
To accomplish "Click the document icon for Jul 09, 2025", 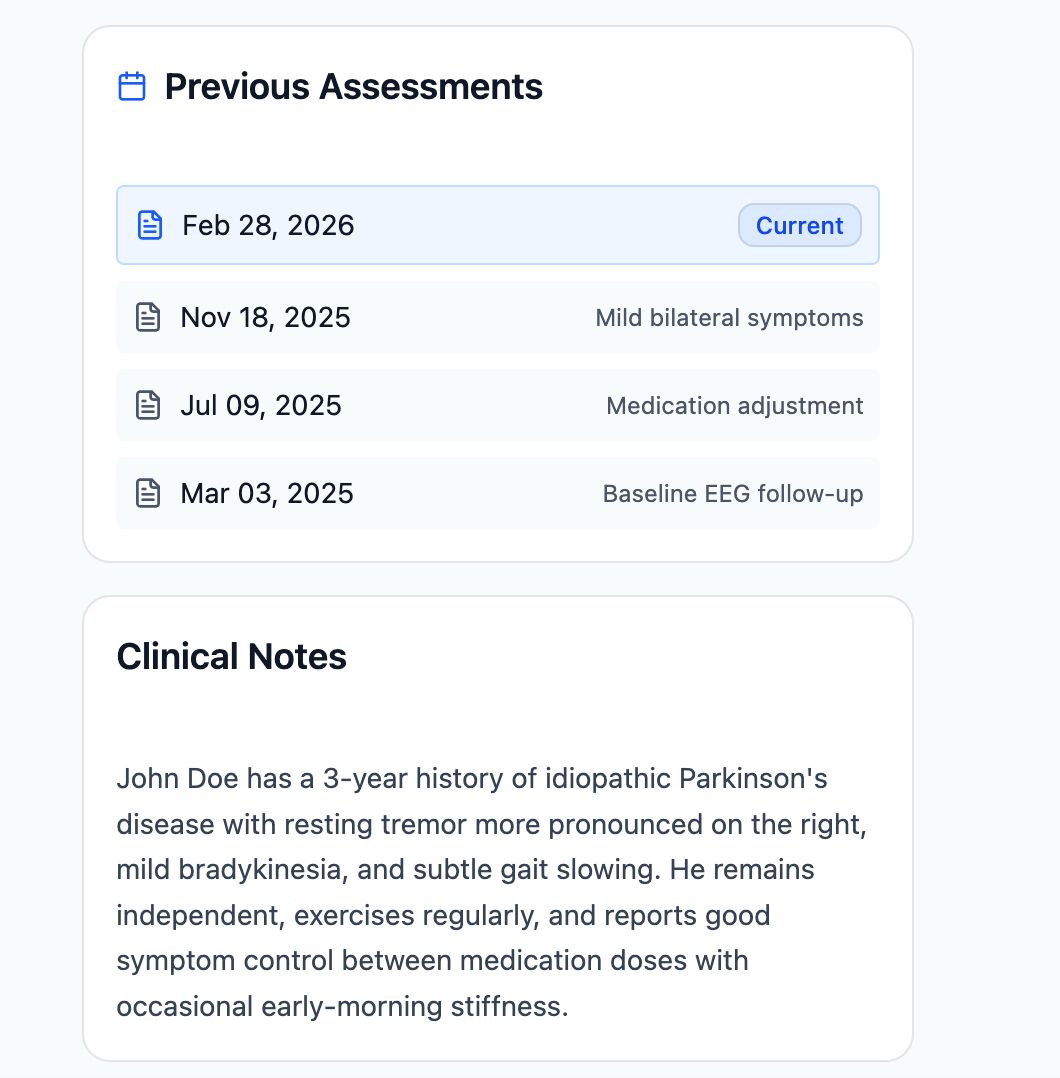I will (148, 406).
